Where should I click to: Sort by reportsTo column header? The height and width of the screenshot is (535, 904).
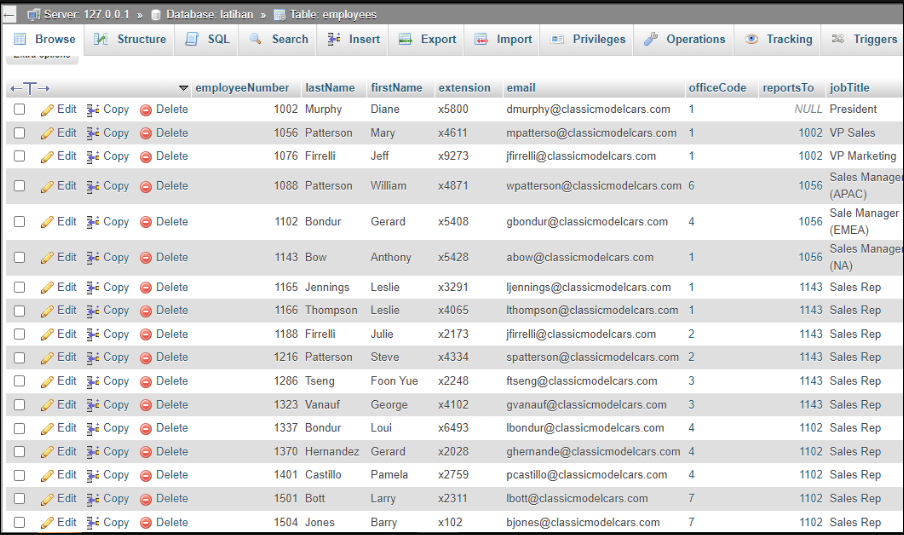point(788,88)
